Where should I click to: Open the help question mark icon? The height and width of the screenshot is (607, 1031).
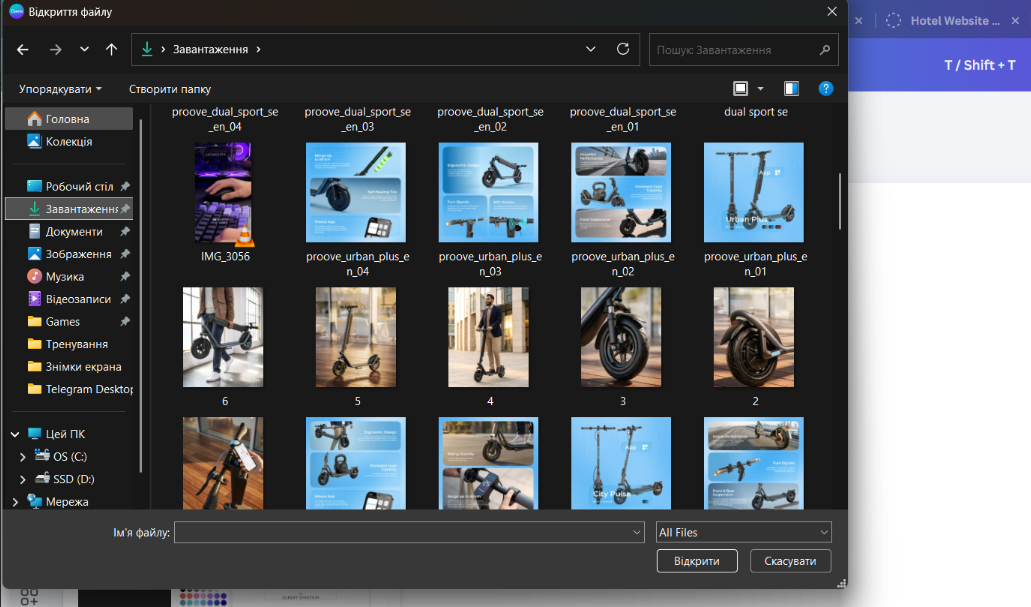pyautogui.click(x=825, y=89)
